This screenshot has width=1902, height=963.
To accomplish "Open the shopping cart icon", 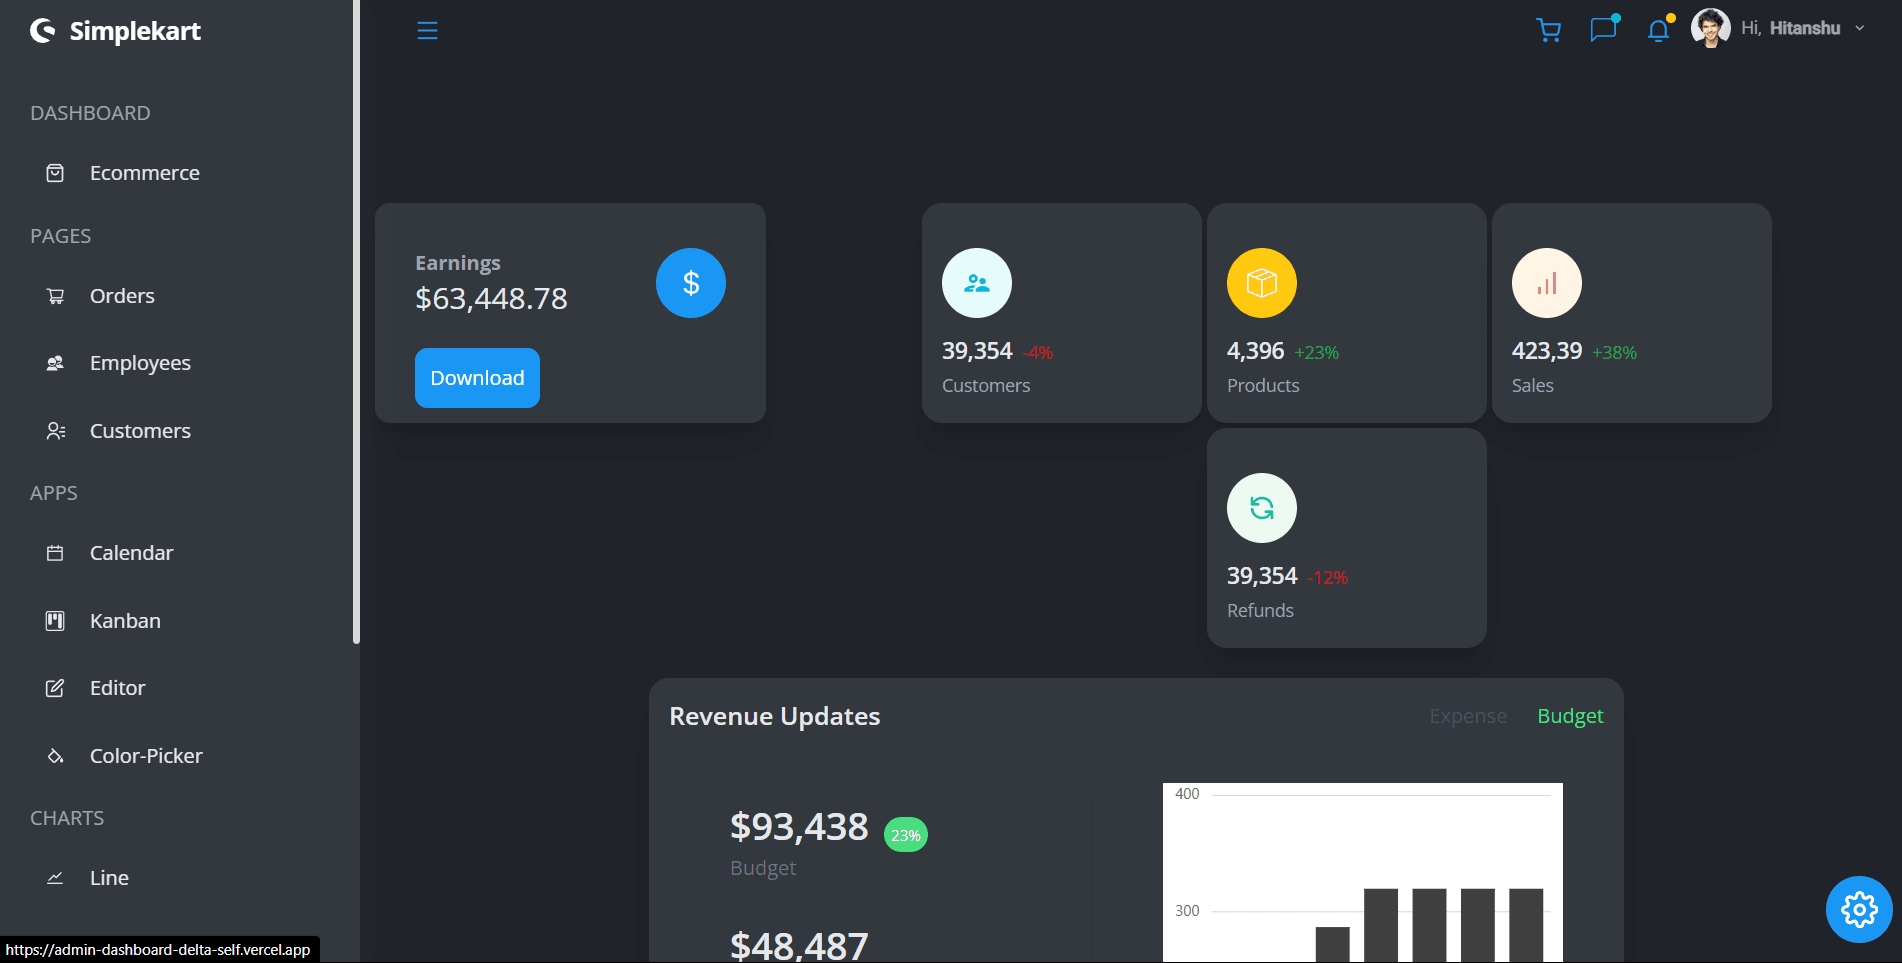I will tap(1549, 30).
